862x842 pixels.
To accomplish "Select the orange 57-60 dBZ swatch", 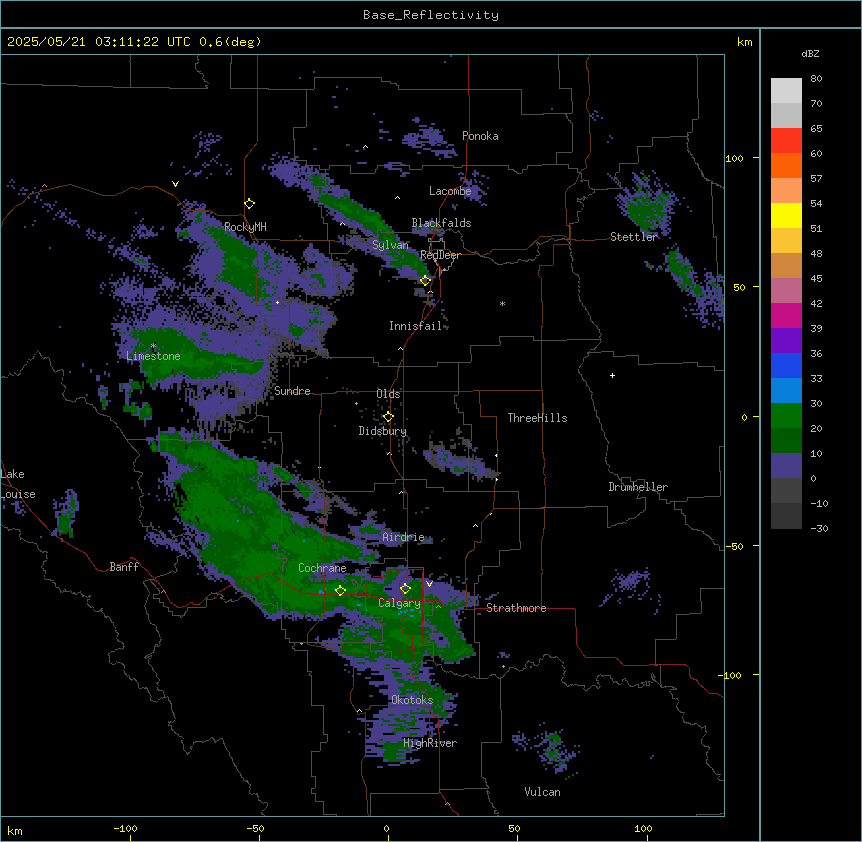I will (786, 165).
